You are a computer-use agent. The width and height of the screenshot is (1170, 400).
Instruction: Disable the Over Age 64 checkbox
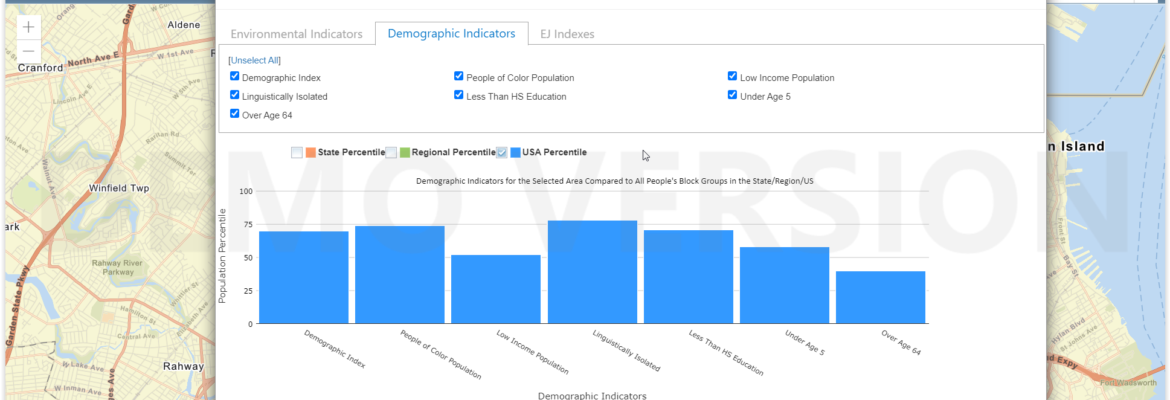coord(235,114)
